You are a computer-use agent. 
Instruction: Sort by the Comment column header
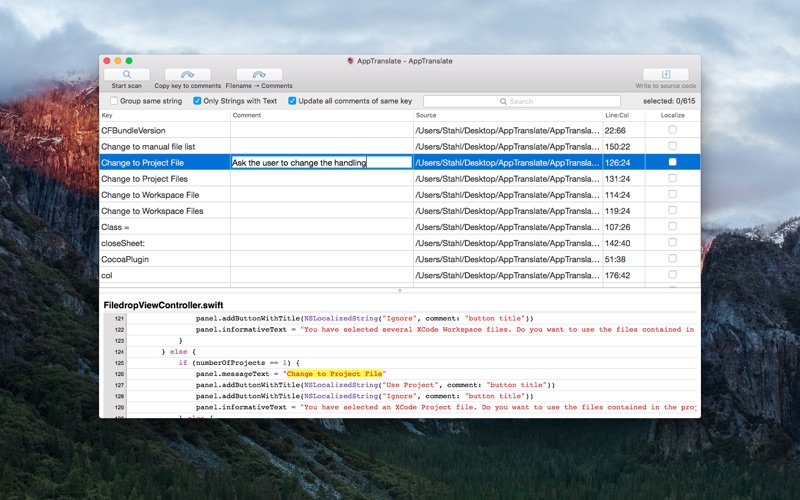pyautogui.click(x=321, y=115)
